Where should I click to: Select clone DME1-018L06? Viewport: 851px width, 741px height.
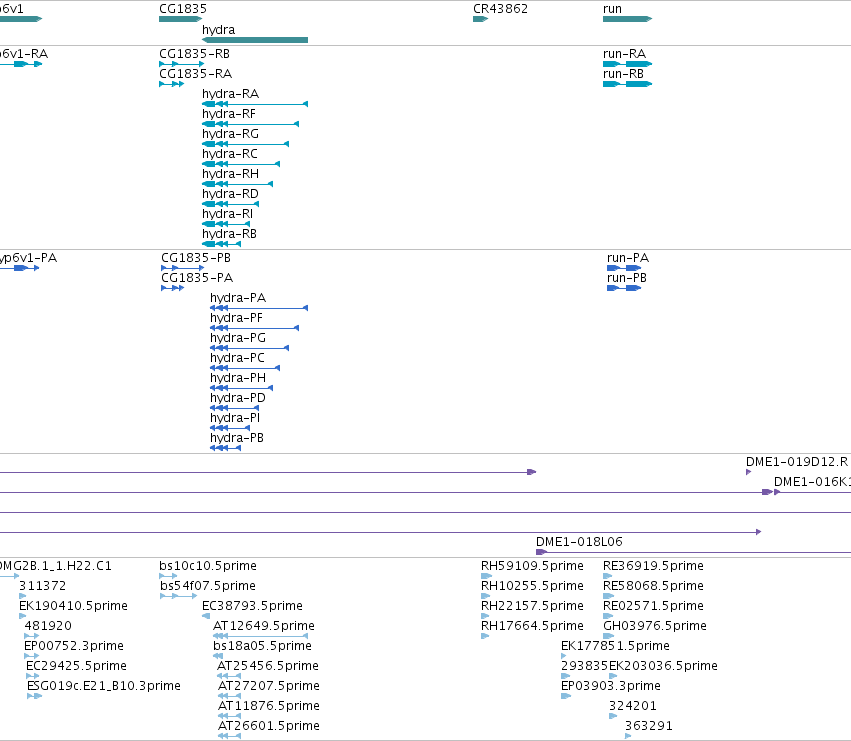[579, 542]
